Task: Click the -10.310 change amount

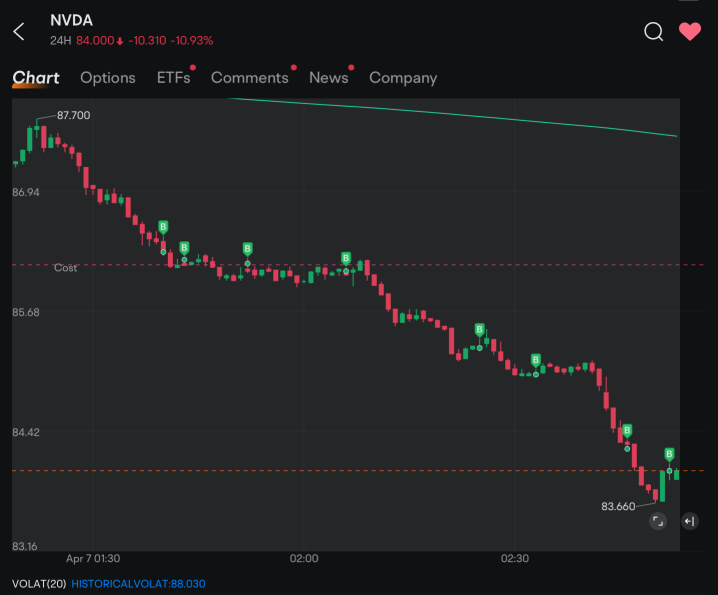Action: [x=147, y=41]
